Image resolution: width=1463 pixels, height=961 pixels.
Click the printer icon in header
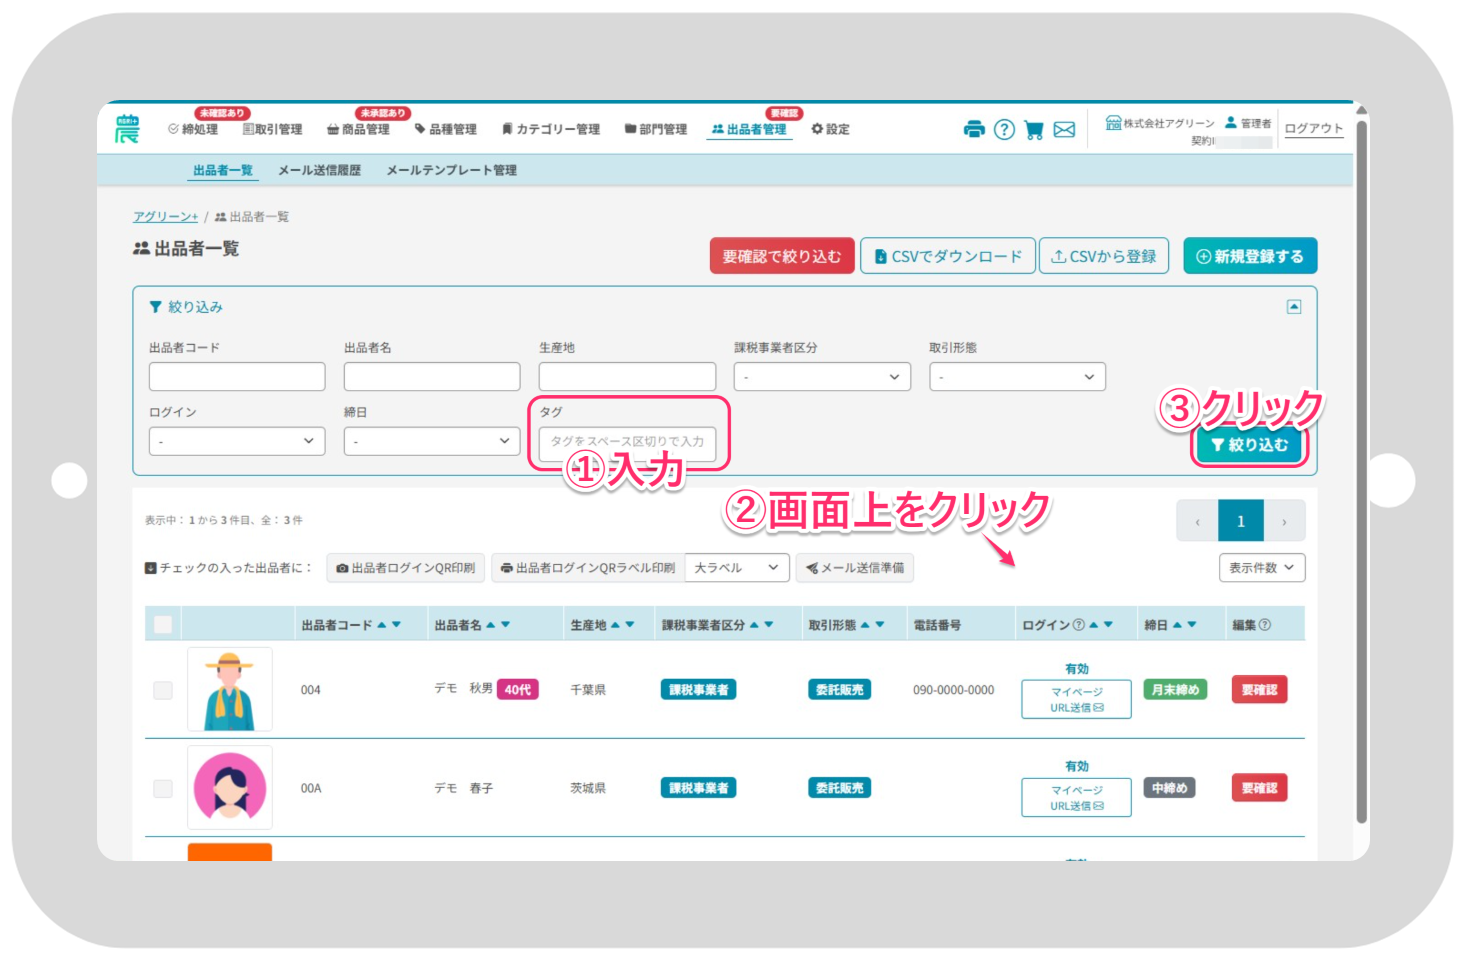click(x=973, y=129)
